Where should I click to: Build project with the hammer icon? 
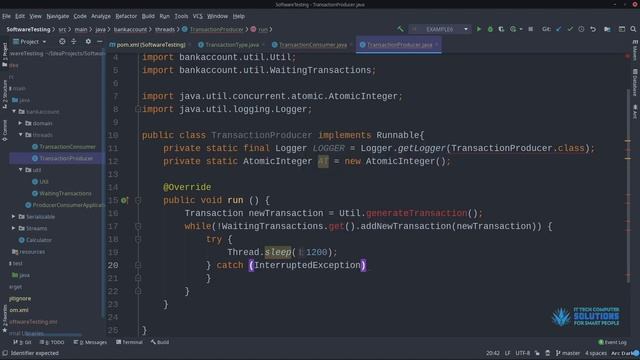pos(400,29)
